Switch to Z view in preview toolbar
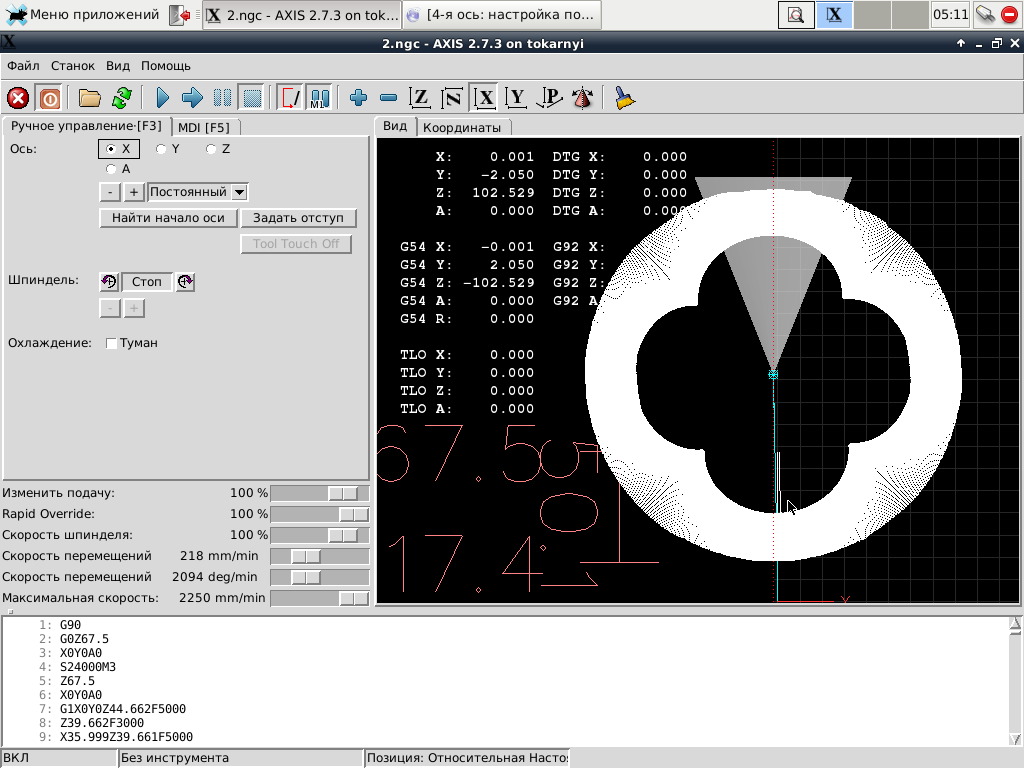The image size is (1024, 768). pos(421,98)
